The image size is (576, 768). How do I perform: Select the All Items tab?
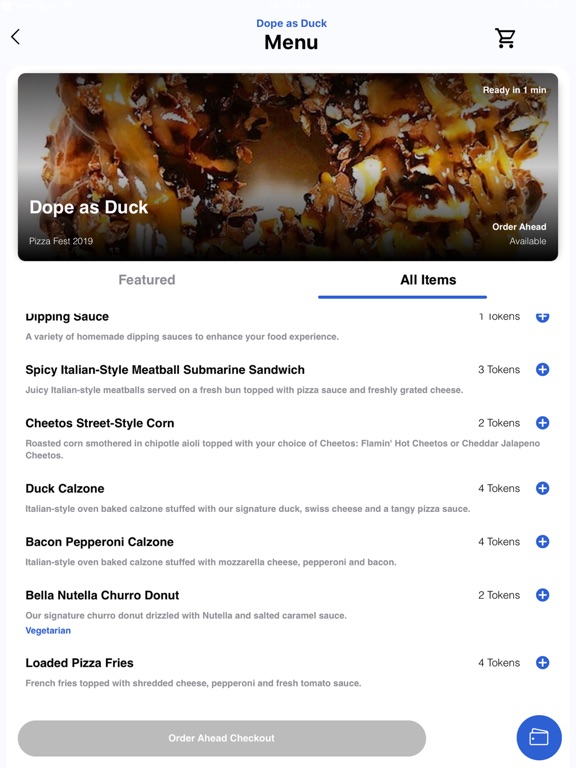pyautogui.click(x=428, y=280)
